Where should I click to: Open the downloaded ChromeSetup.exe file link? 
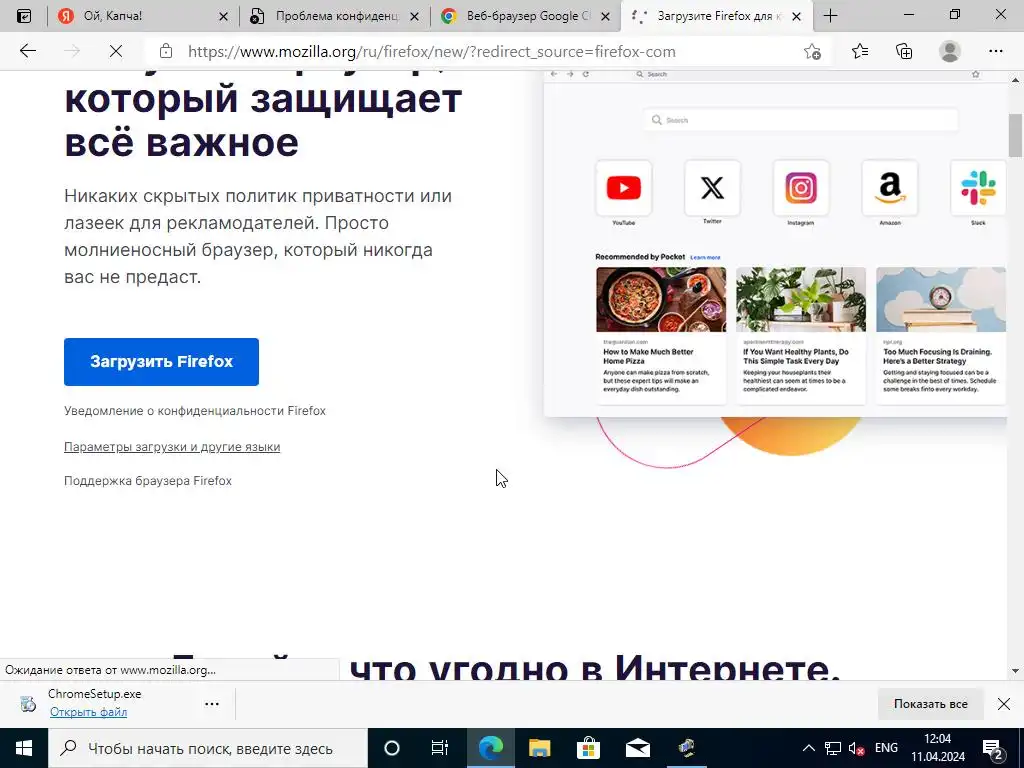[88, 712]
